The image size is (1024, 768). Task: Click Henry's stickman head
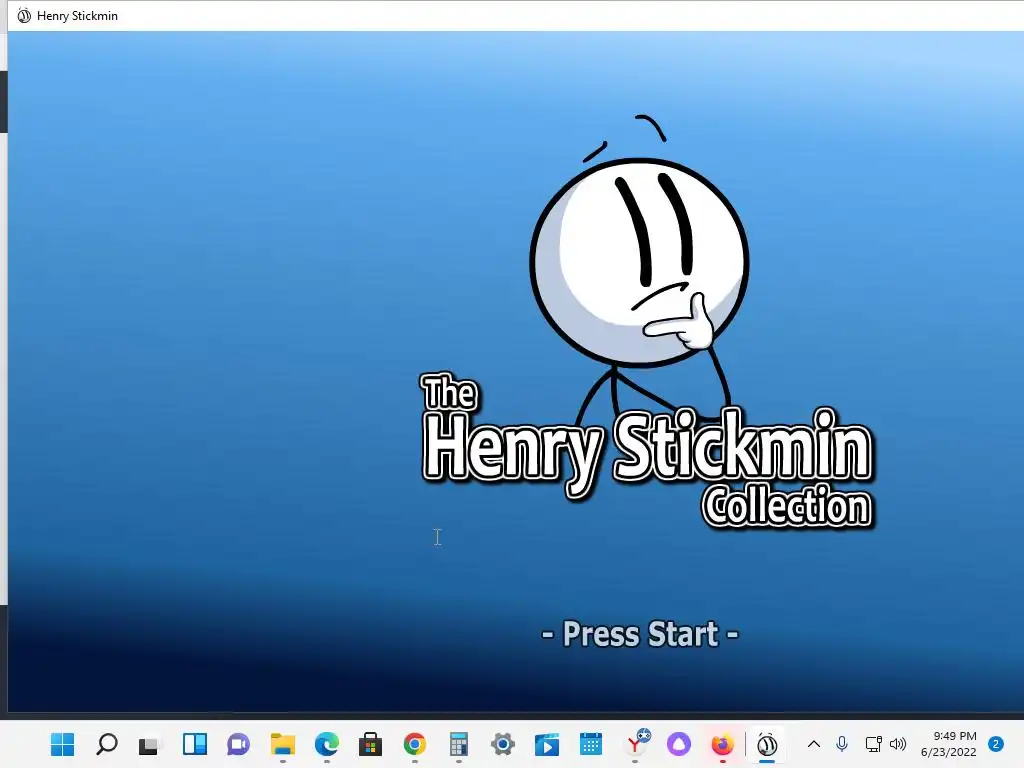pos(639,262)
